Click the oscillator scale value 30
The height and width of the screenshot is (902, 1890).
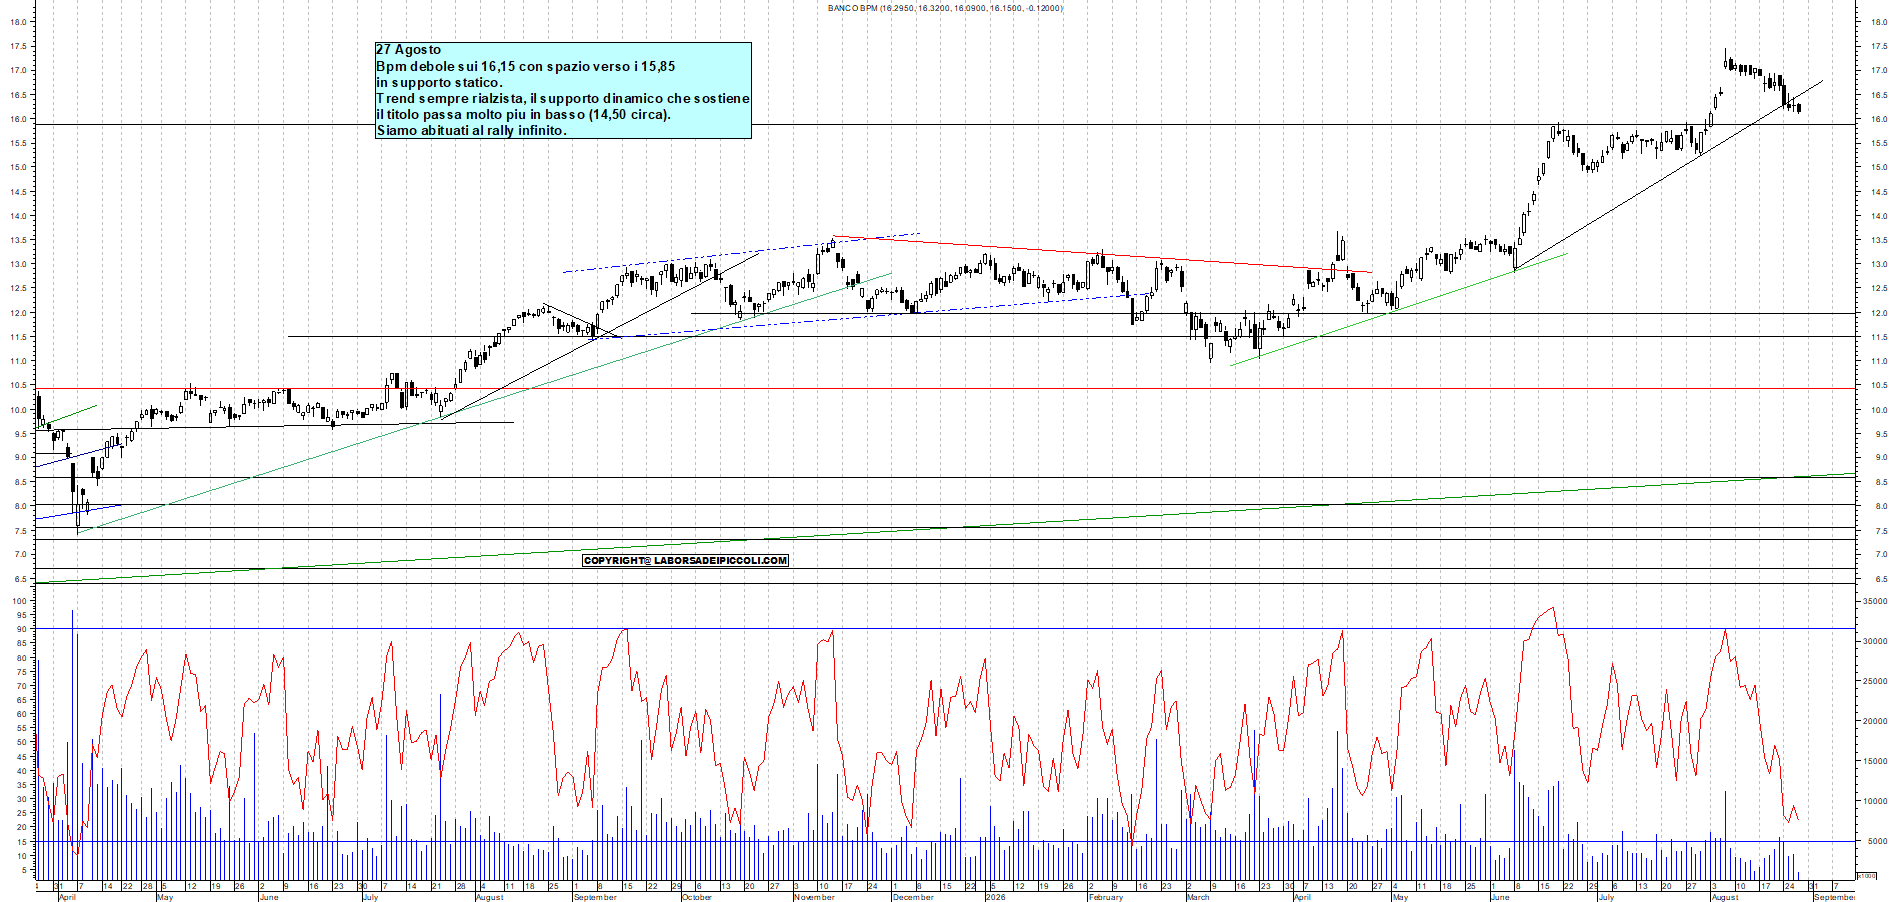click(22, 799)
